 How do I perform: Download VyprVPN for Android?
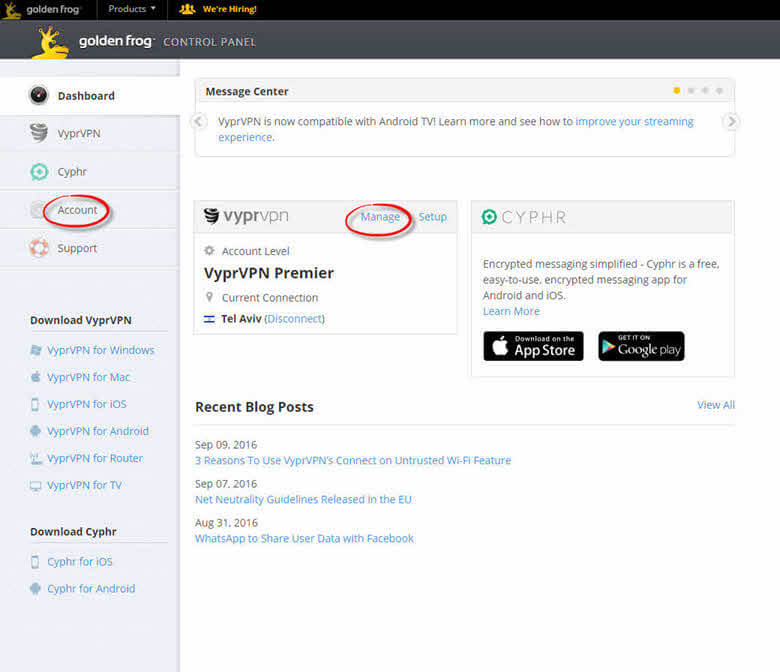coord(98,431)
